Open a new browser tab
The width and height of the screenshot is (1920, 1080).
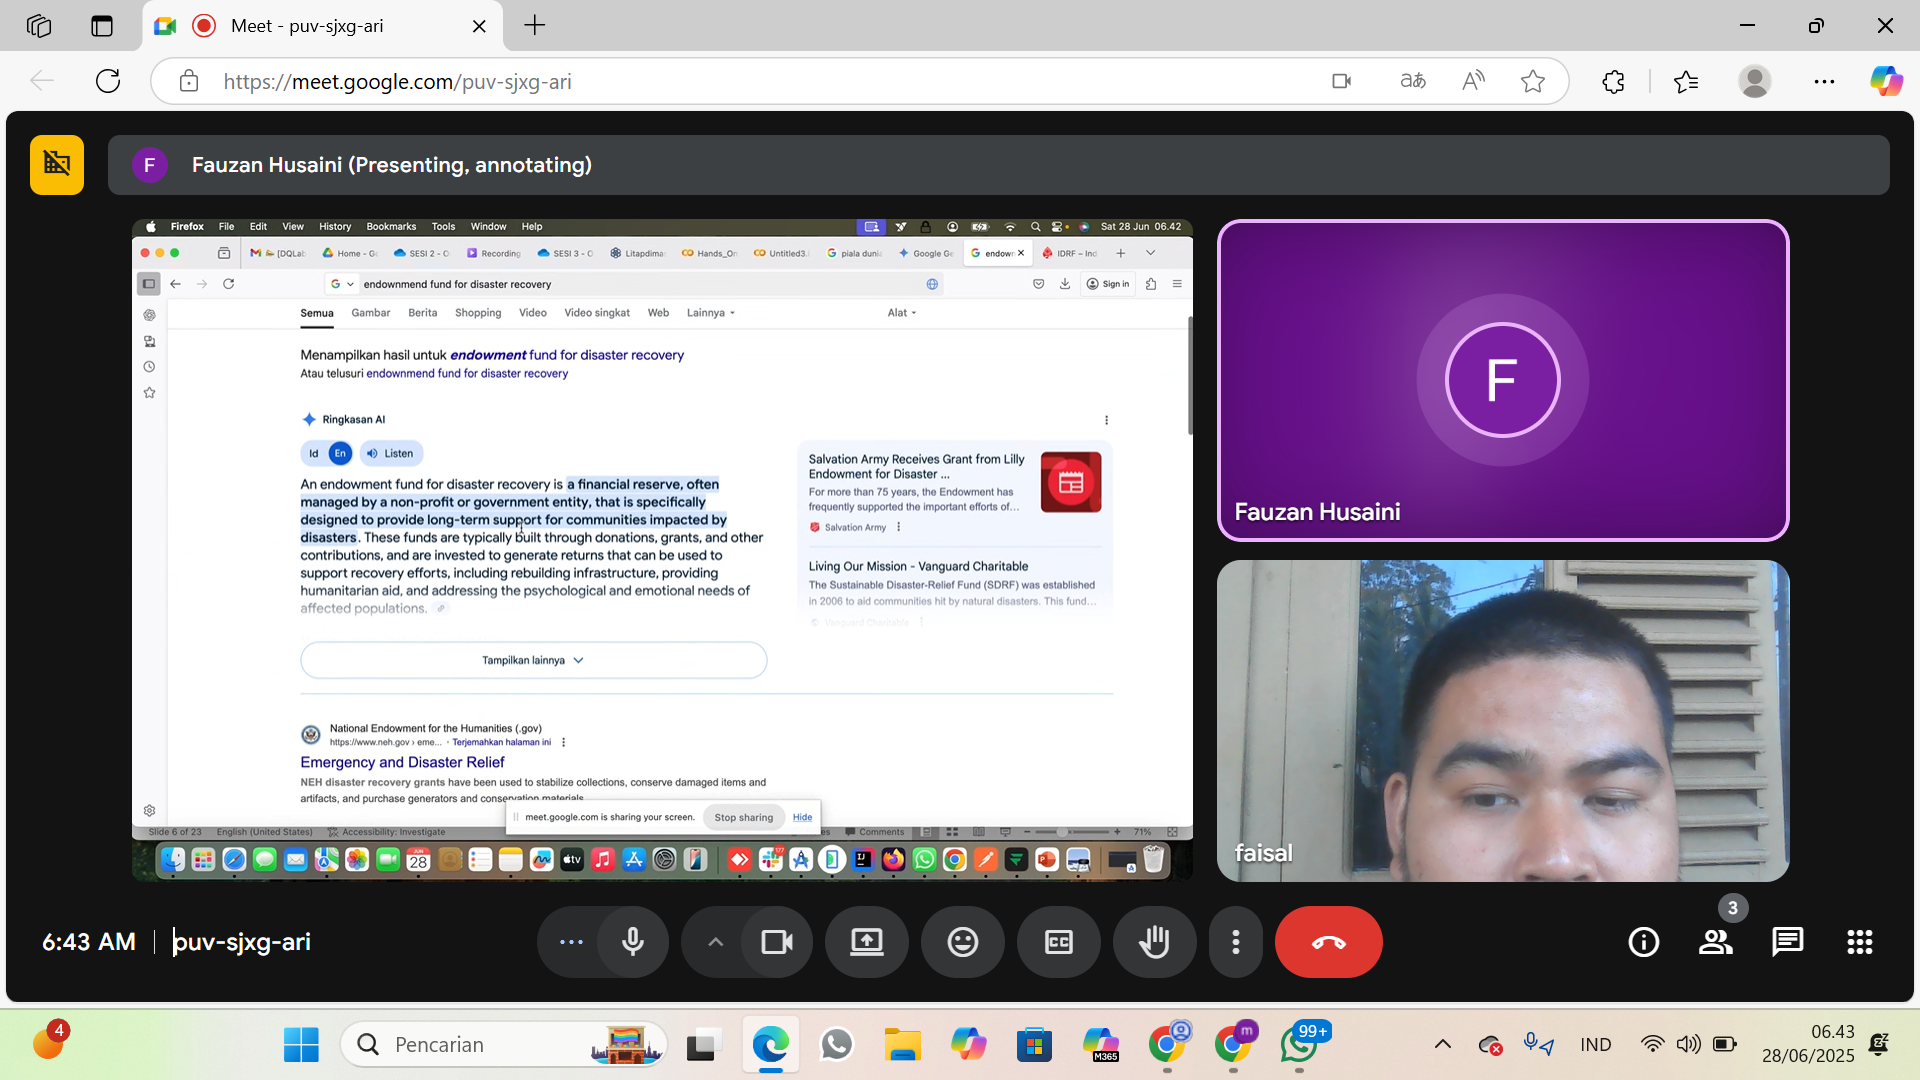point(535,26)
